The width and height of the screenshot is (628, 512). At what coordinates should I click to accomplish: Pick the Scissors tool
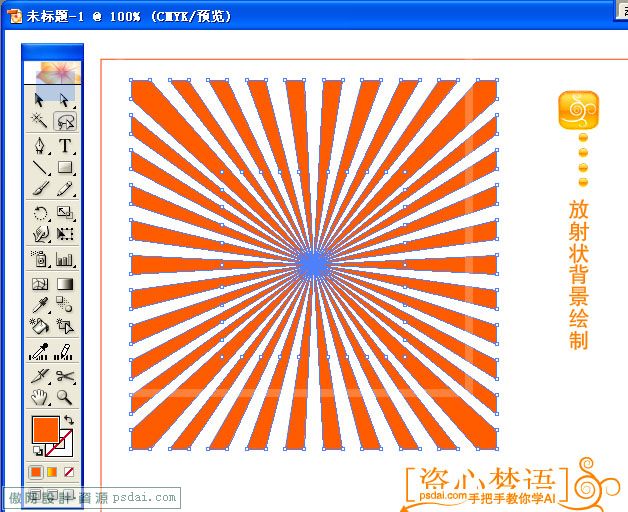[65, 376]
